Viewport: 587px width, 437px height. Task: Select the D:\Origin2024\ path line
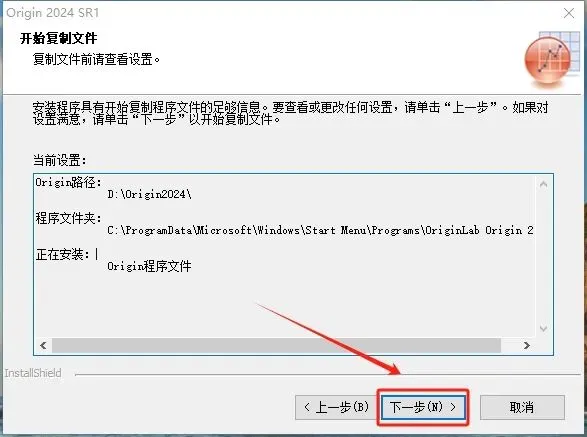[x=149, y=194]
